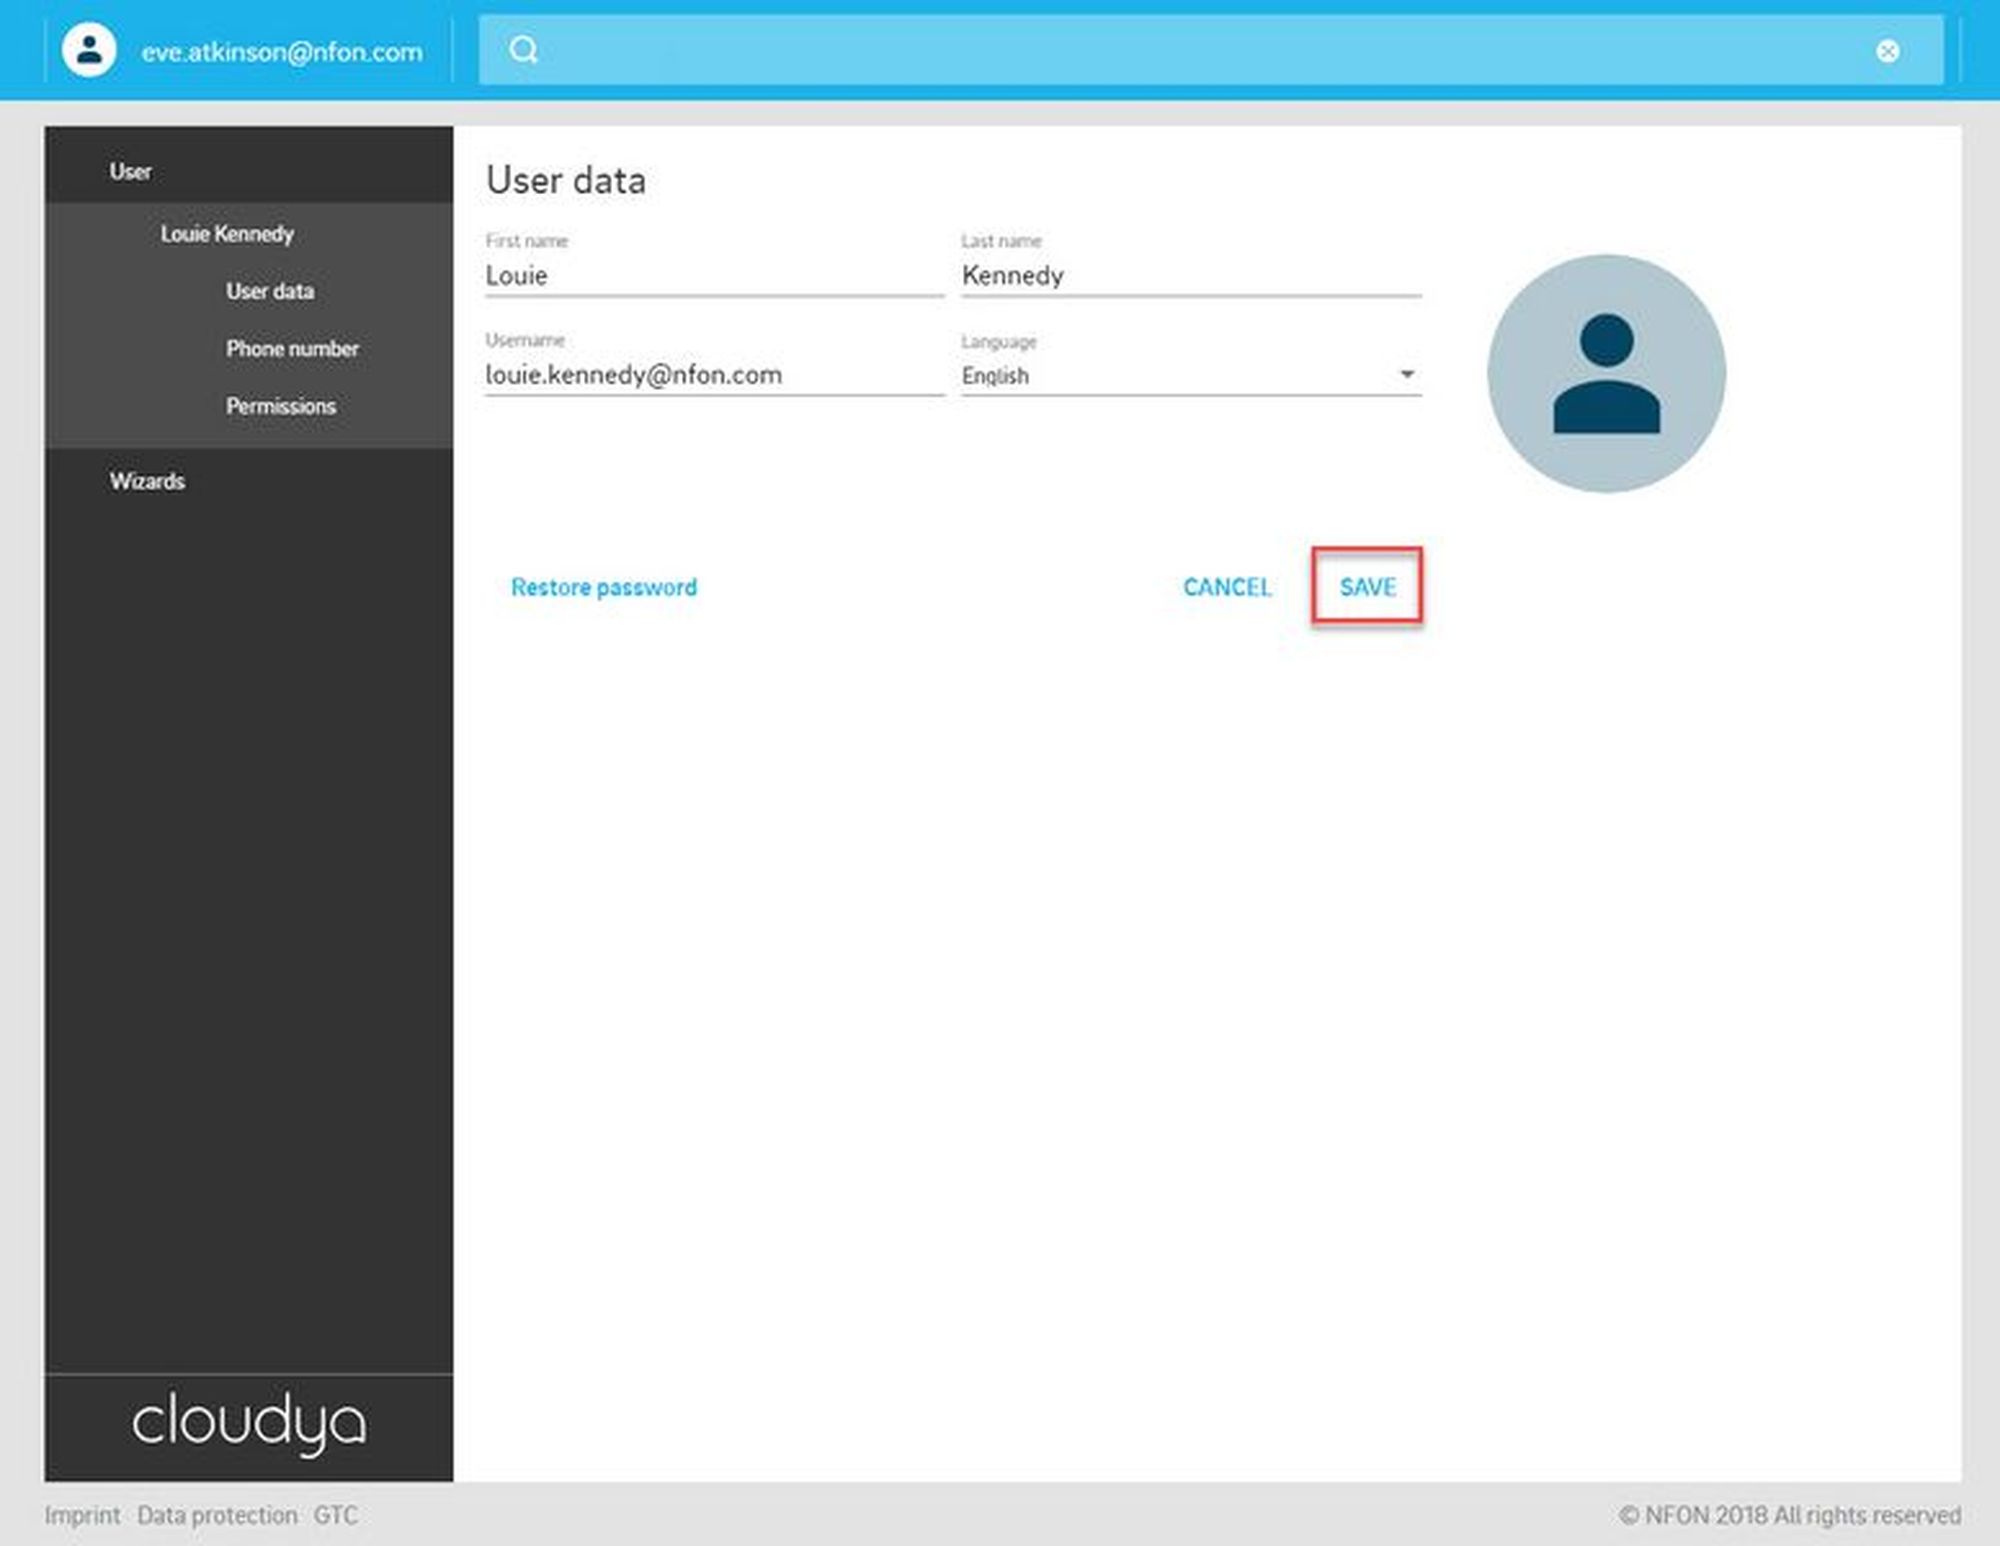Click the cloudya logo
The height and width of the screenshot is (1546, 2000).
(249, 1422)
